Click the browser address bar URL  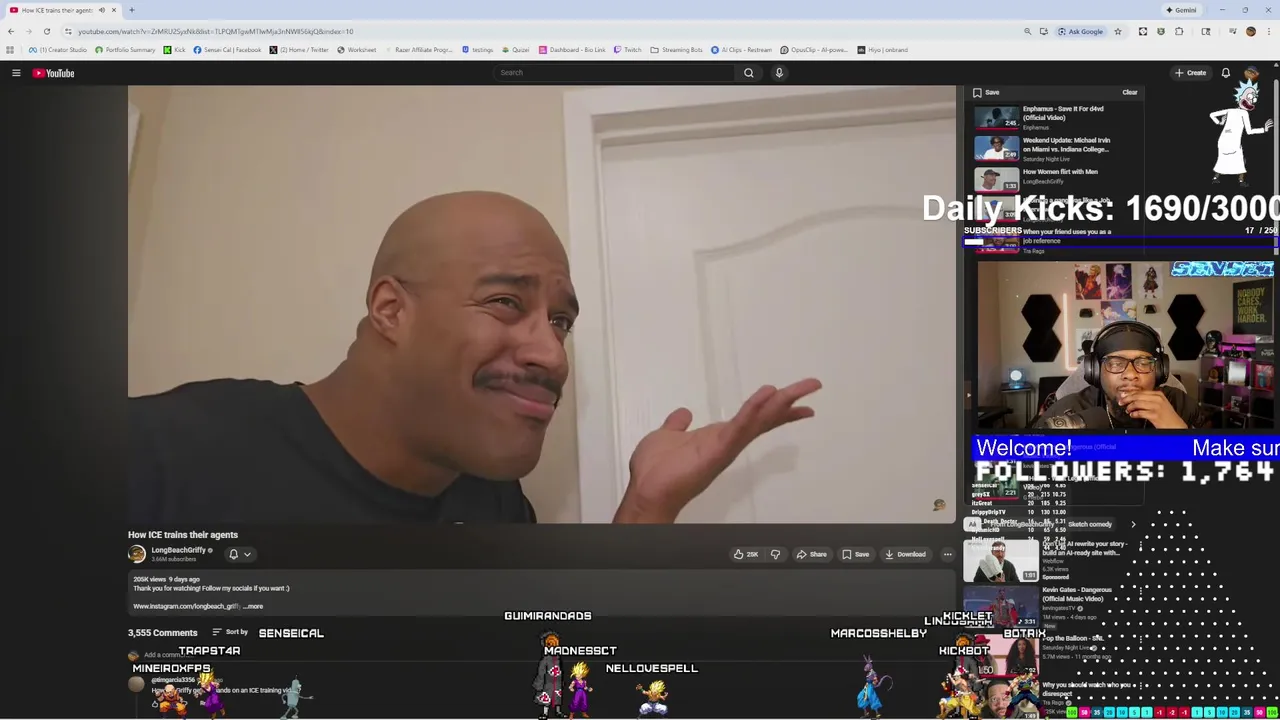pyautogui.click(x=215, y=31)
